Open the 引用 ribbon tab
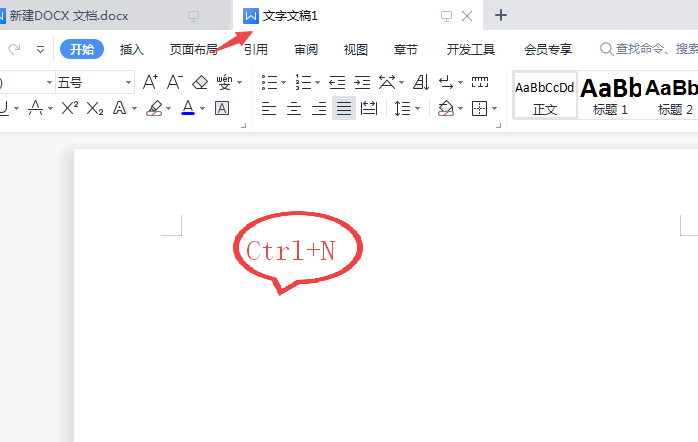This screenshot has width=698, height=442. [256, 49]
